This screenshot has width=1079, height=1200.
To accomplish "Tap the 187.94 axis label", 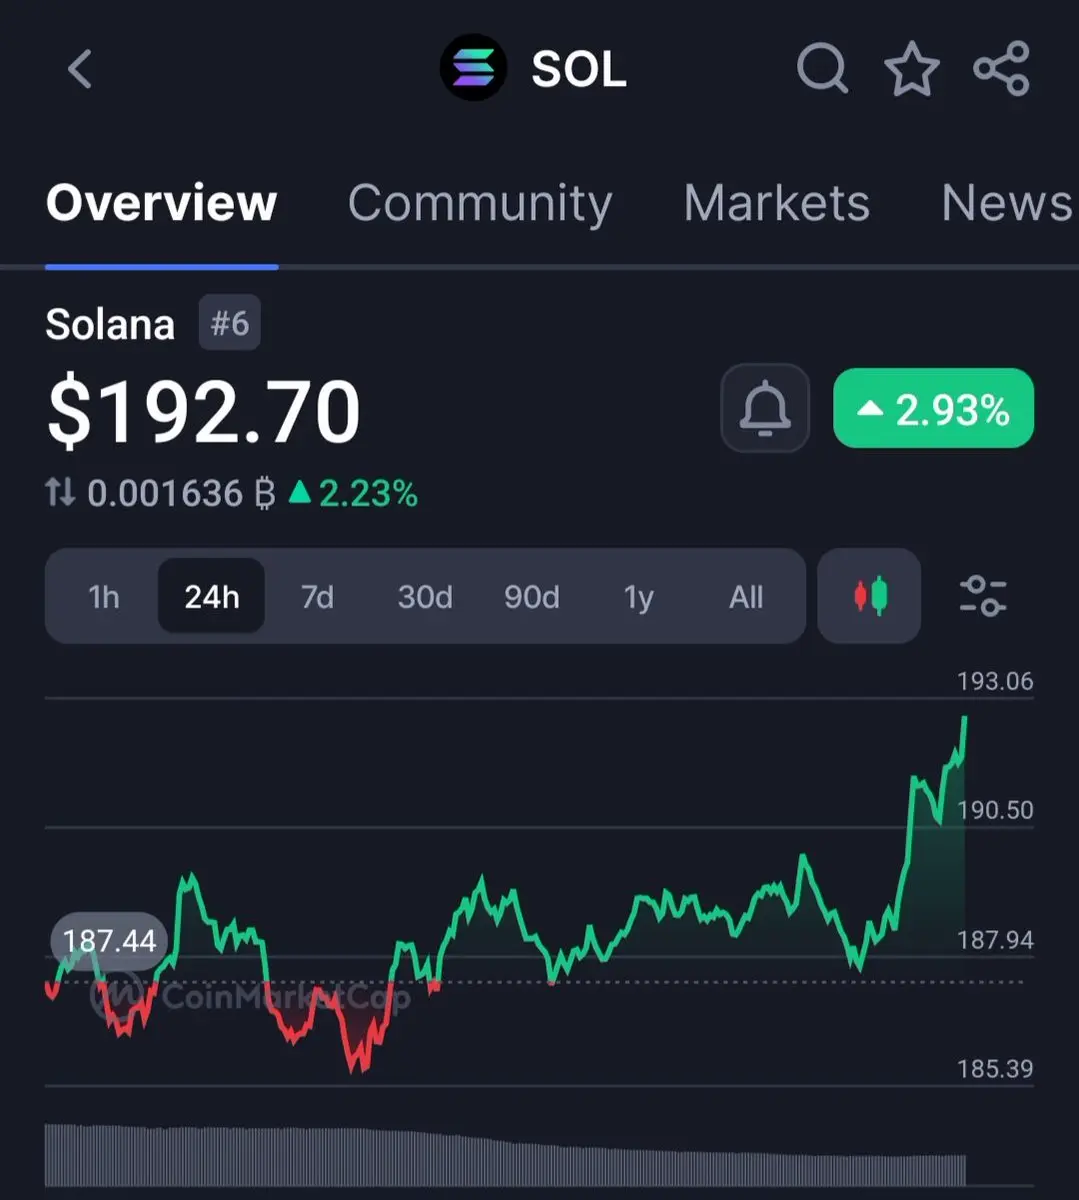I will pyautogui.click(x=995, y=940).
